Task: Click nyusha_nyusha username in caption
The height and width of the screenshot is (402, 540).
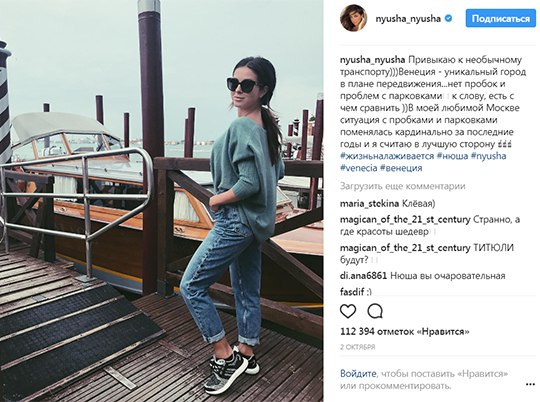Action: (x=373, y=60)
